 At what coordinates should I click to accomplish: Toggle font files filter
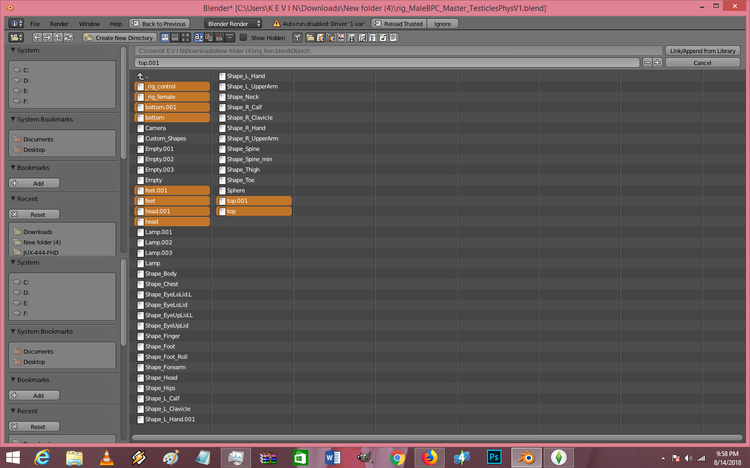point(373,37)
